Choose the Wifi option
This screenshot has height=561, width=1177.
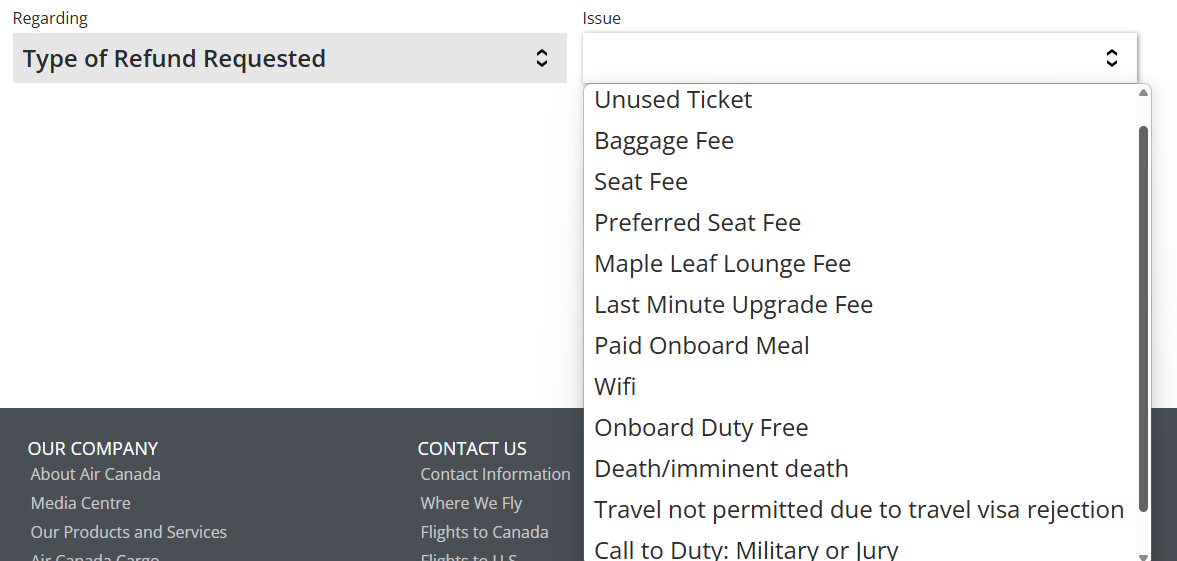615,387
